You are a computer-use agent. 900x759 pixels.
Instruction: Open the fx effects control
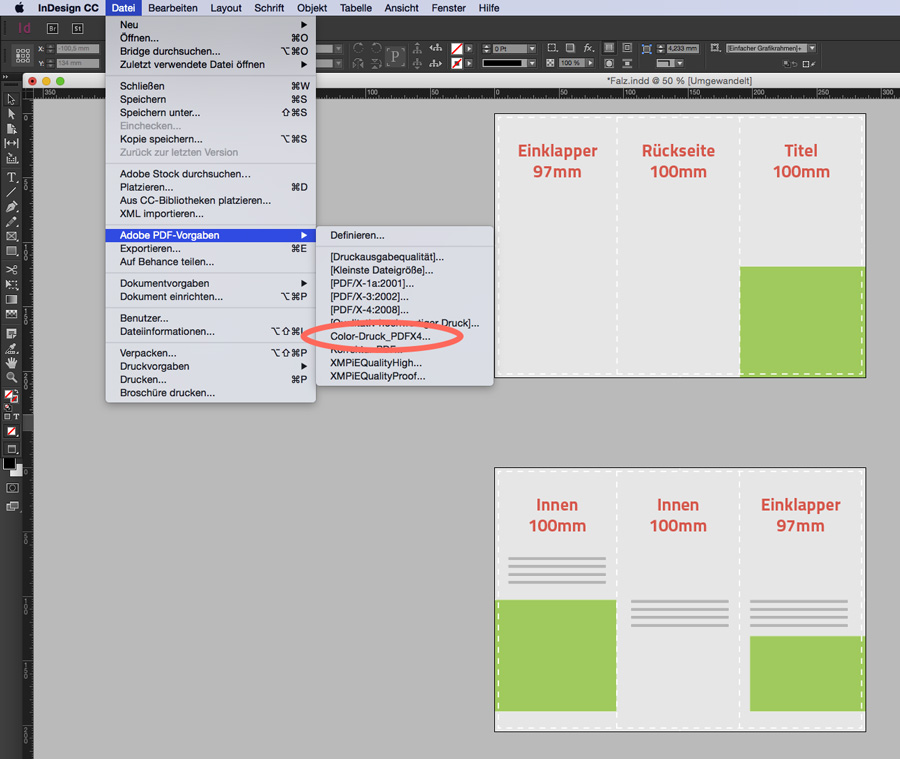588,48
